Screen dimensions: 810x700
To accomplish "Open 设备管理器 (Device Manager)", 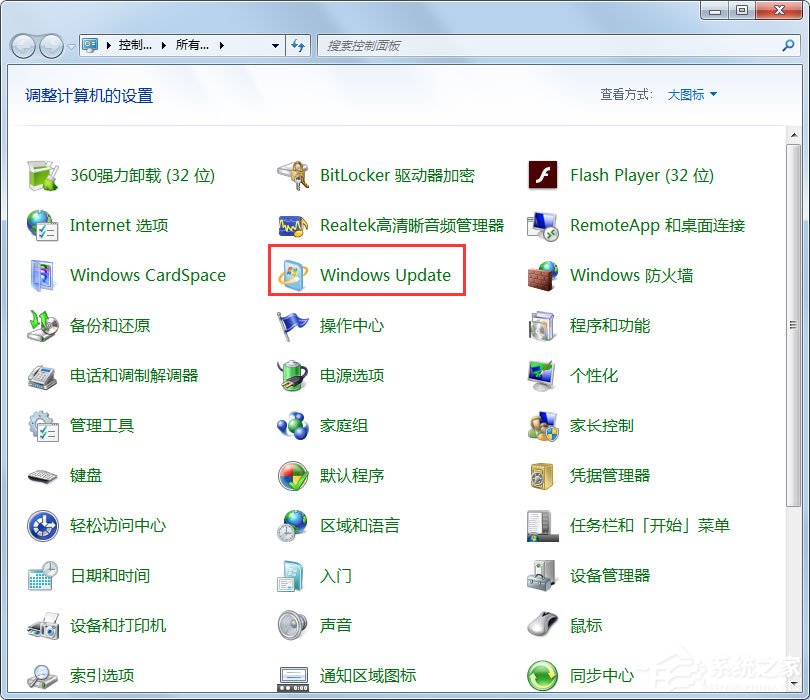I will click(612, 575).
